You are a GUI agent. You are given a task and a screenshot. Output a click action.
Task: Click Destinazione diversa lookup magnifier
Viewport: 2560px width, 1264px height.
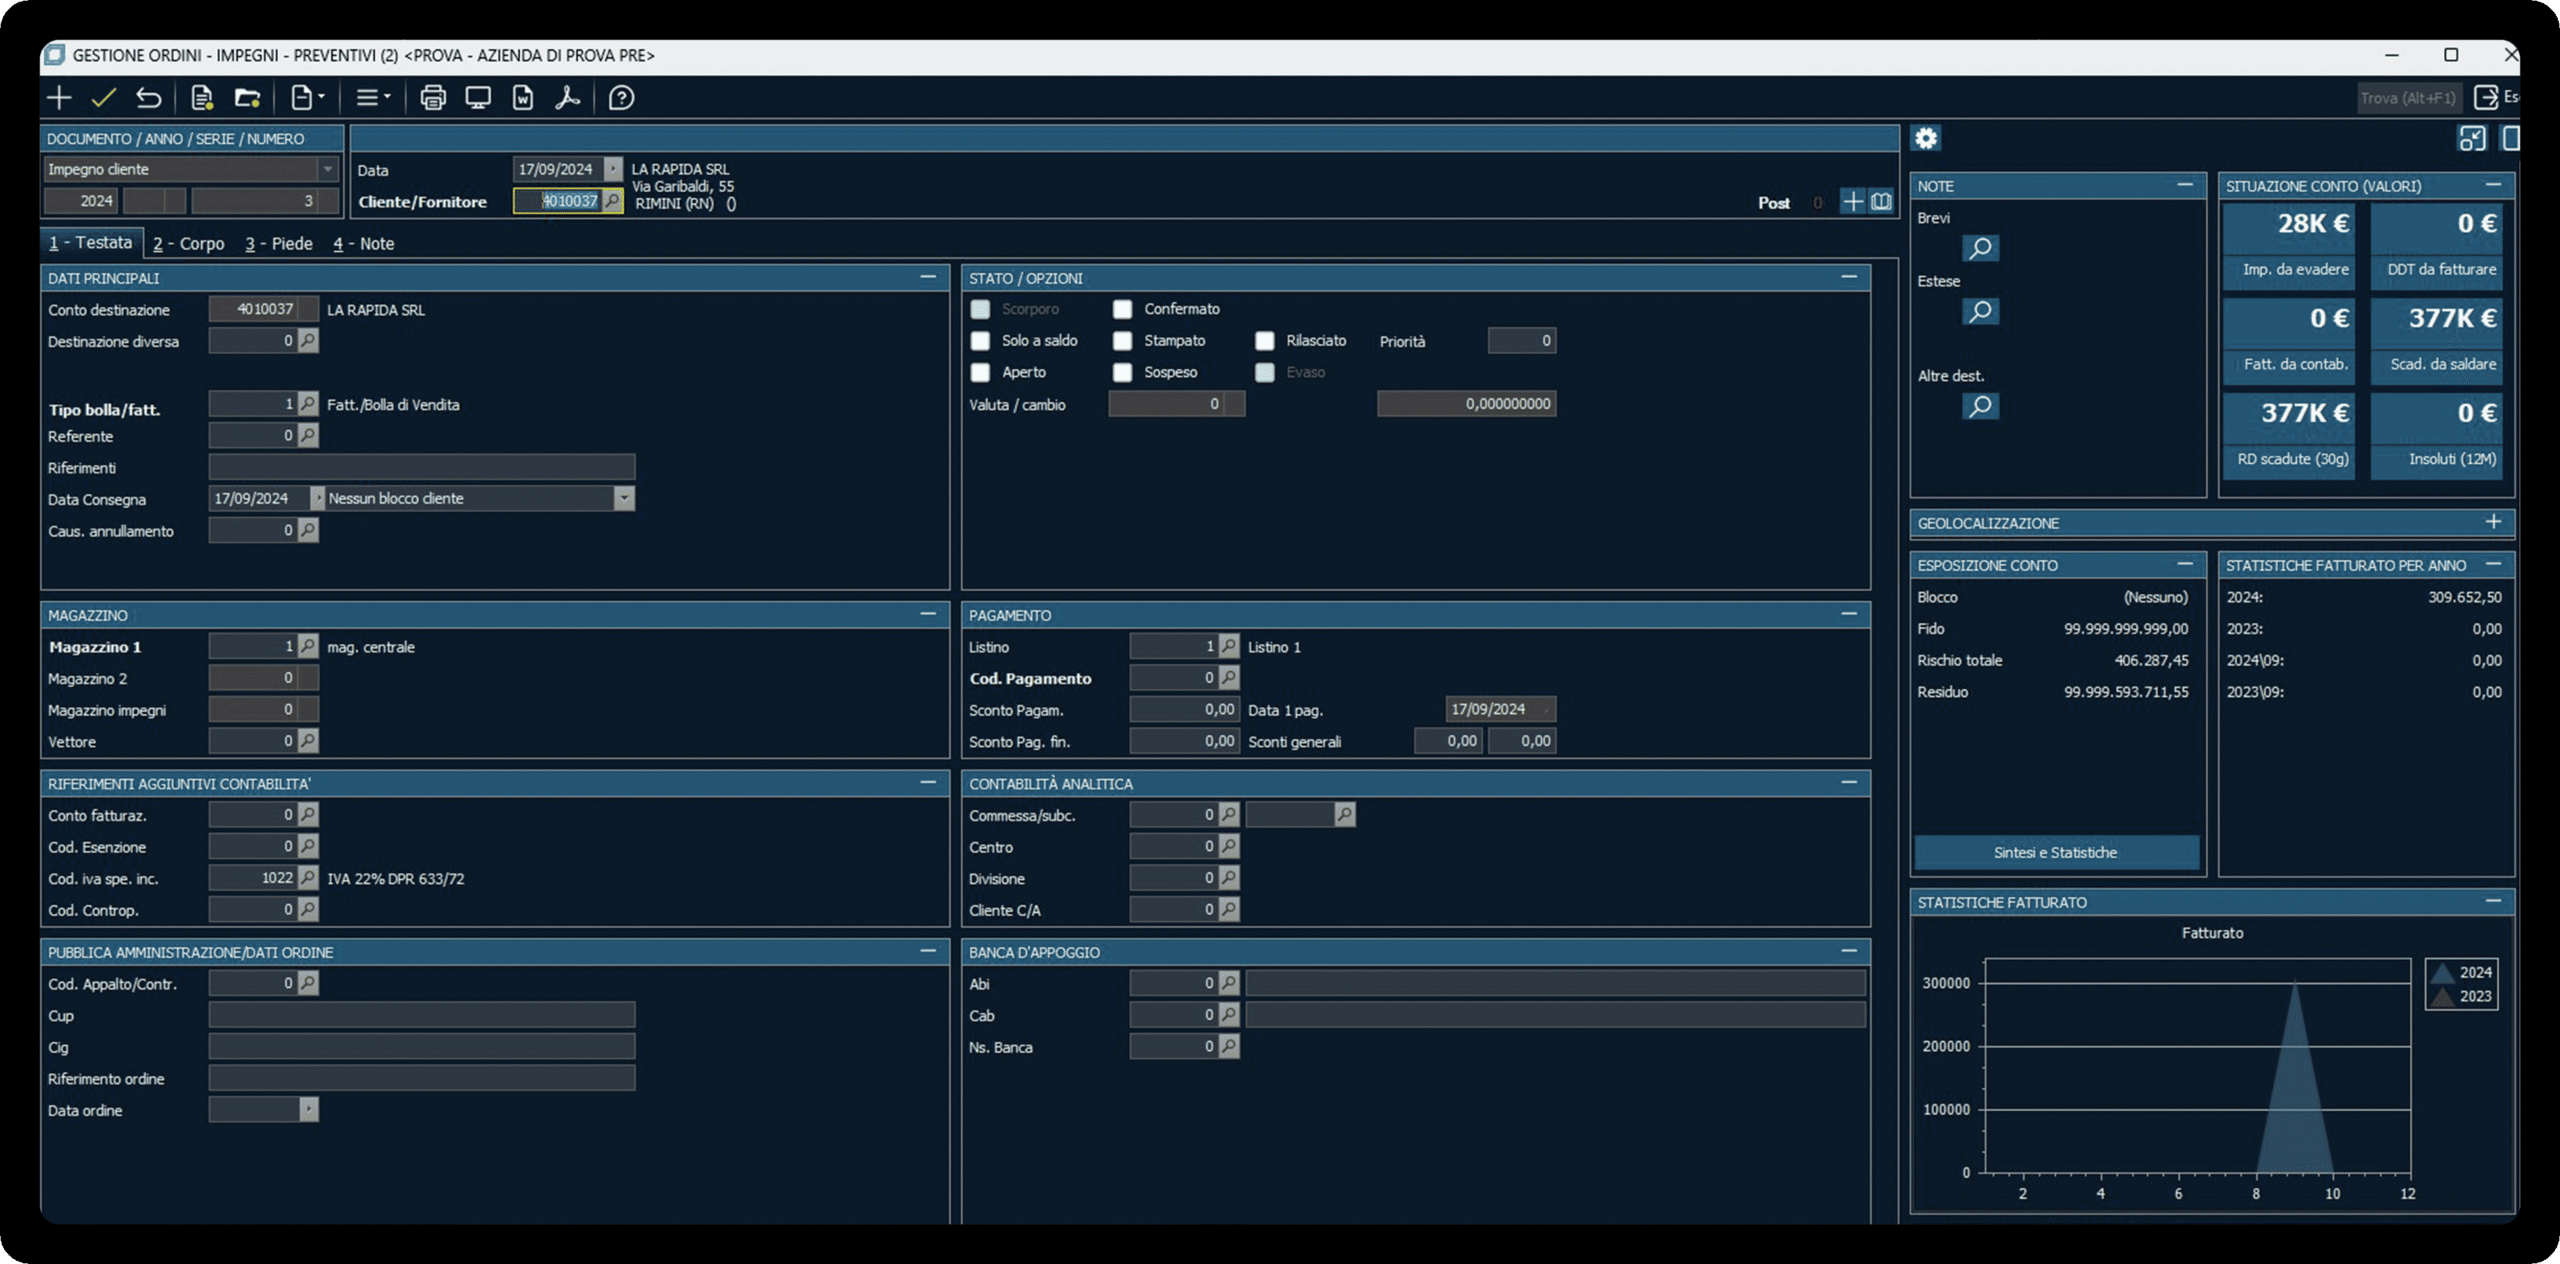click(x=308, y=340)
